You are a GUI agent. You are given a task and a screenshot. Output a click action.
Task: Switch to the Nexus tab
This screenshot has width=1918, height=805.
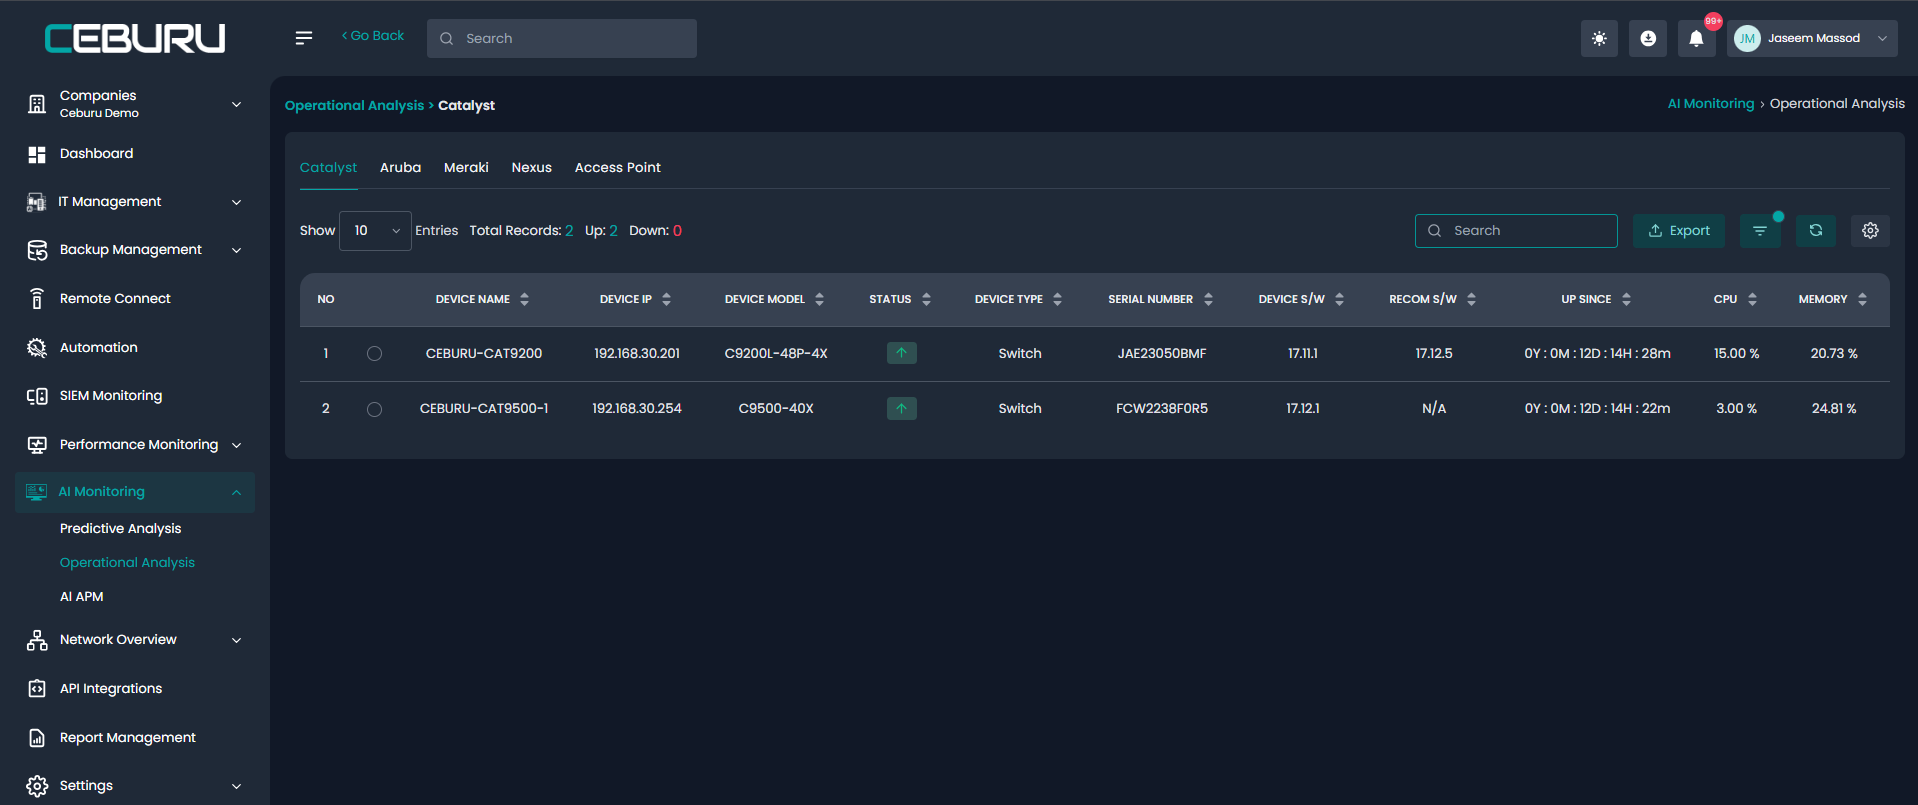(x=531, y=167)
